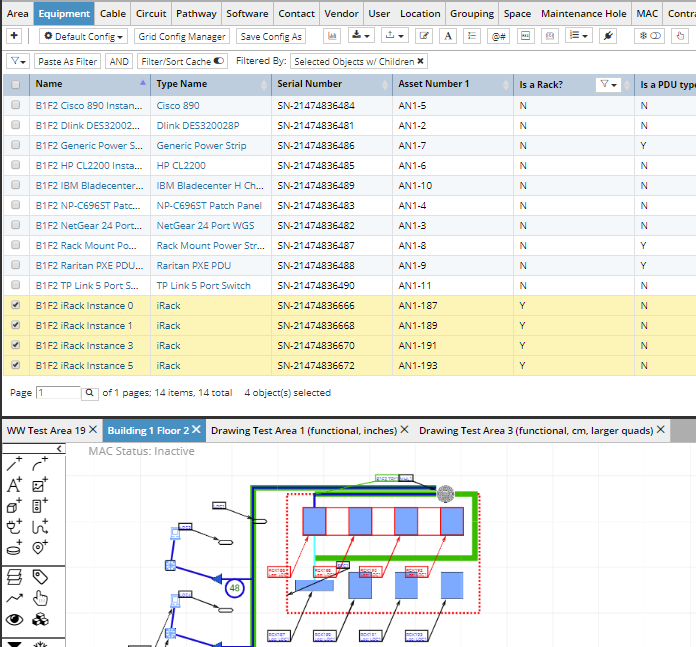Open the upload export dropdown
The image size is (696, 647).
click(x=394, y=36)
